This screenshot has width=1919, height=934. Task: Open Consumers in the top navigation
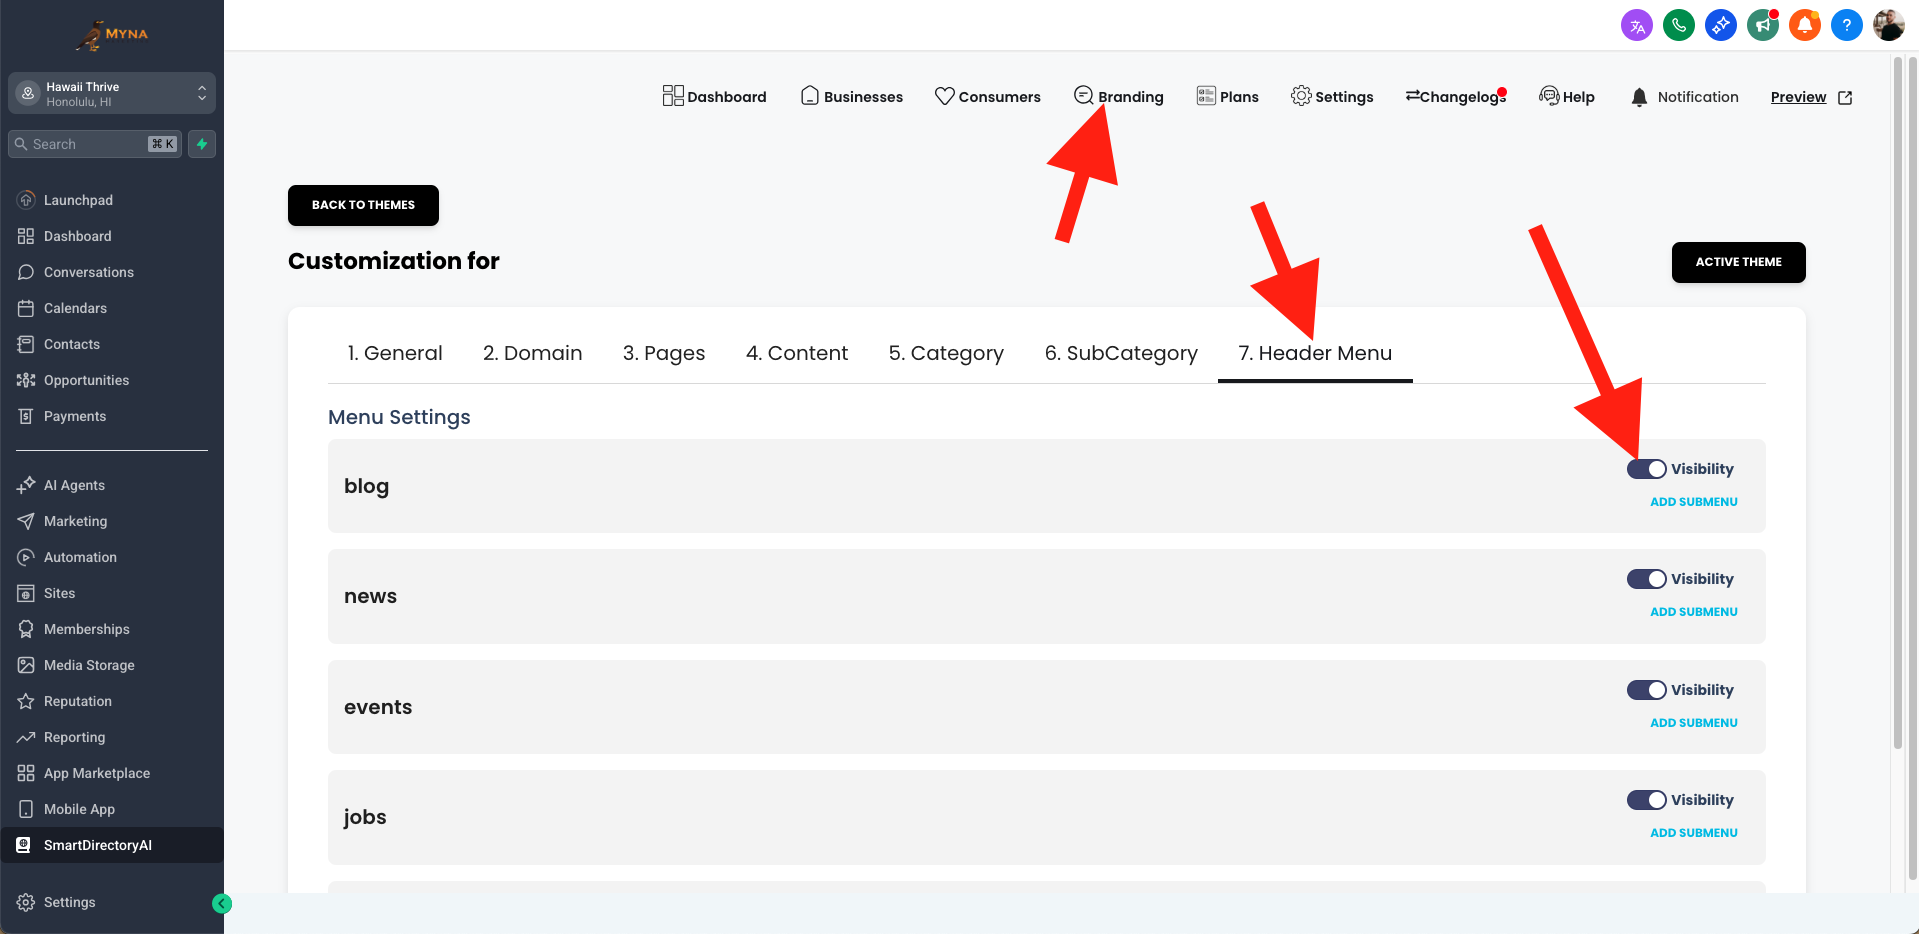click(x=988, y=96)
